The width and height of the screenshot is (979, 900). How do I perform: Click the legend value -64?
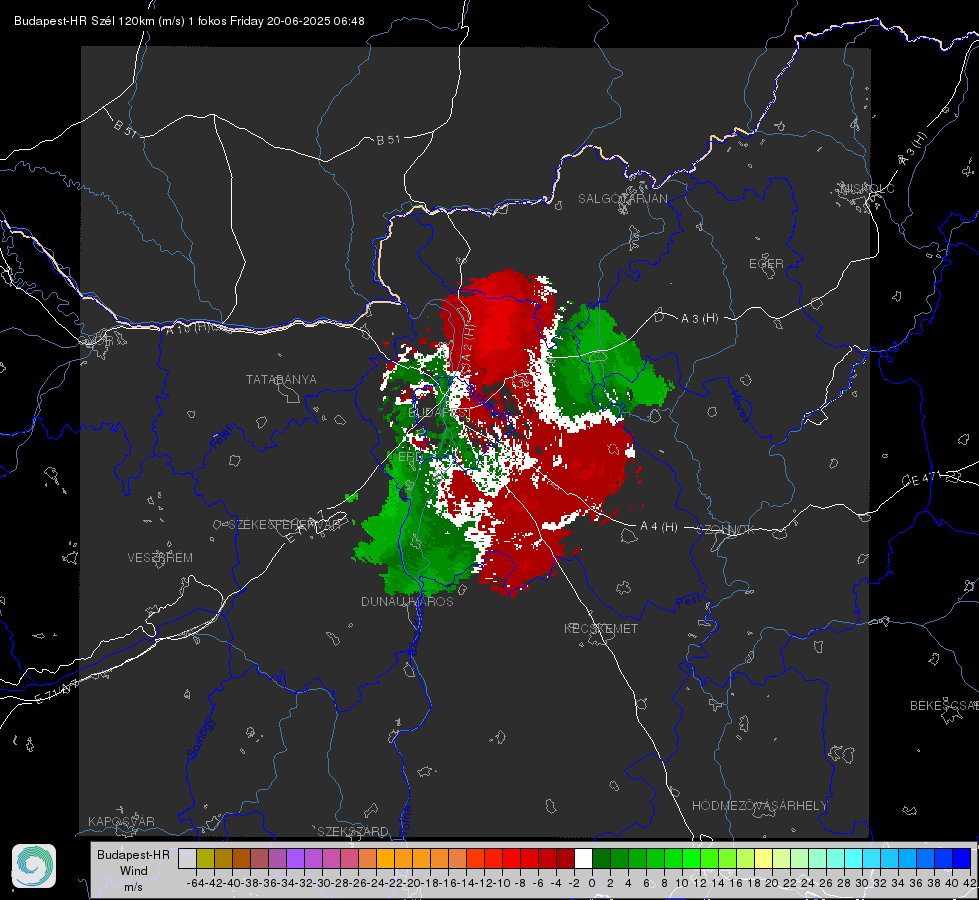195,883
